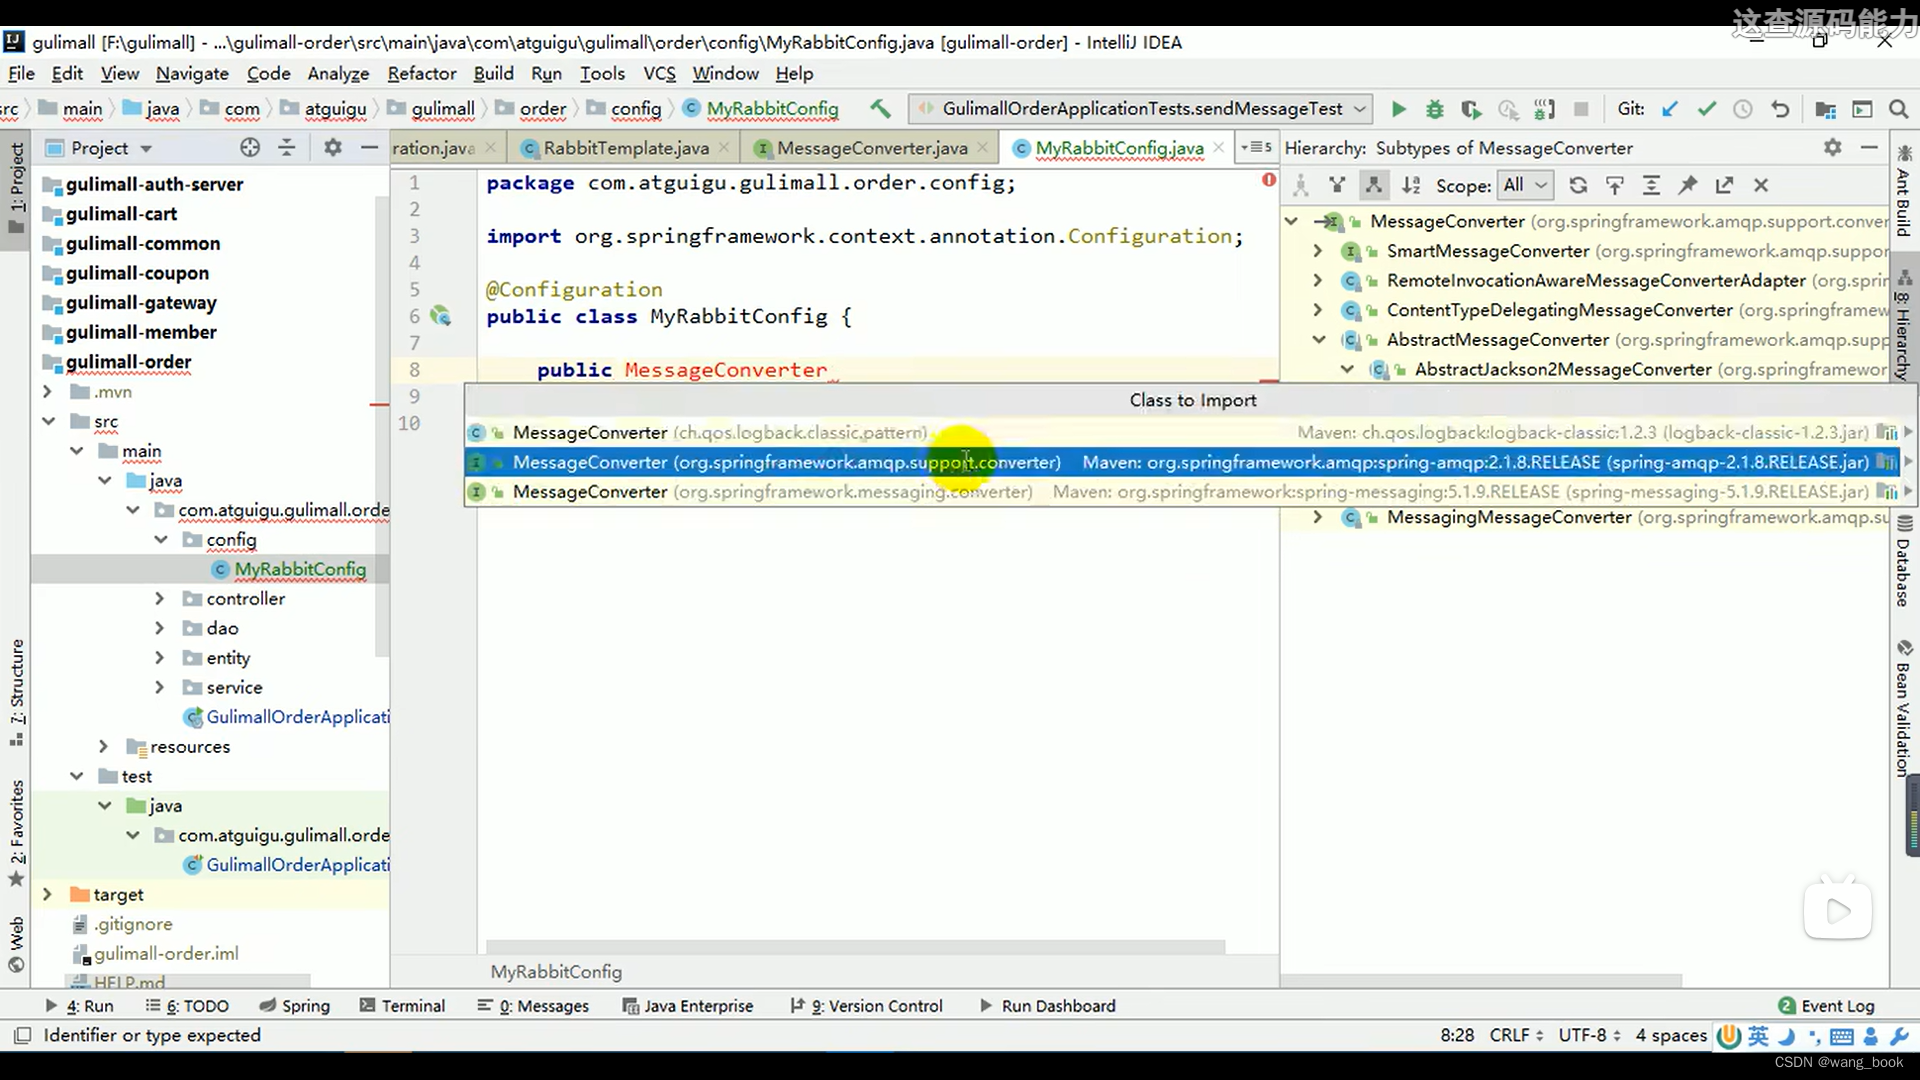Export hierarchy to text file icon

tap(1724, 185)
